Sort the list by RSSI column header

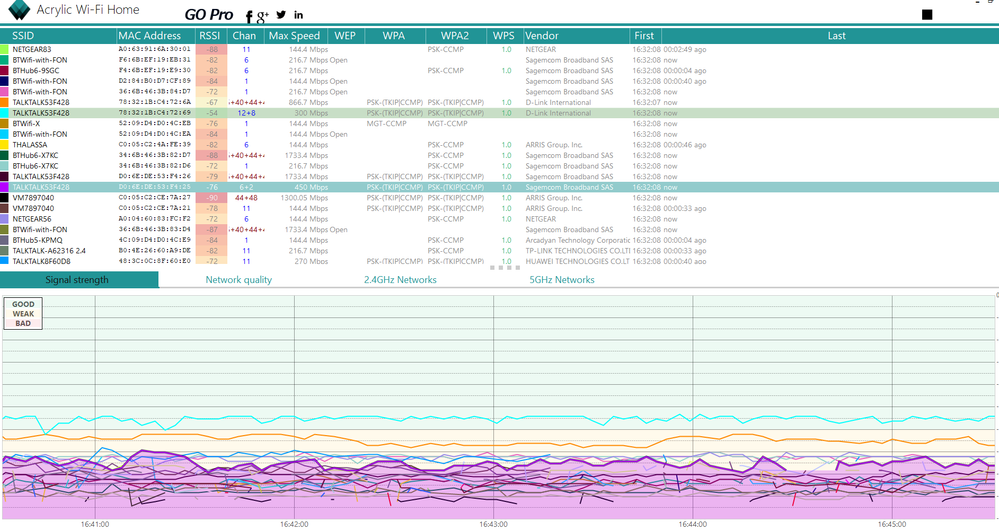coord(209,36)
